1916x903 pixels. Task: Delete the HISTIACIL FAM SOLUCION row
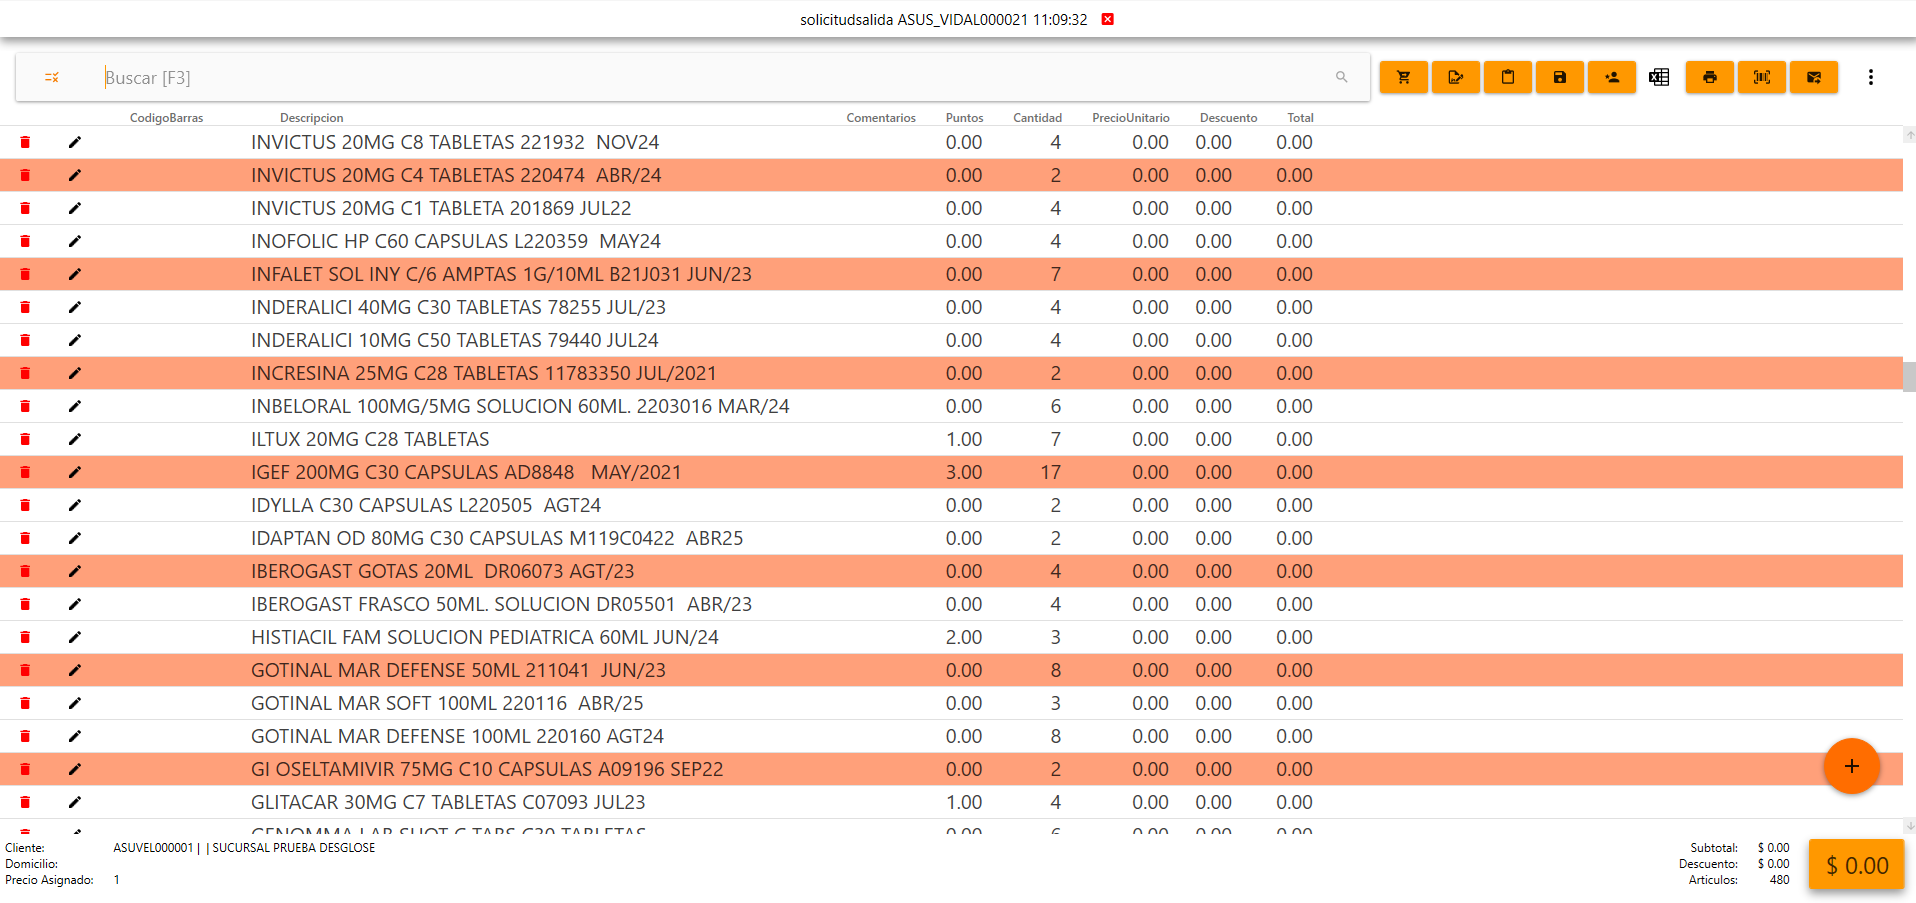tap(25, 637)
